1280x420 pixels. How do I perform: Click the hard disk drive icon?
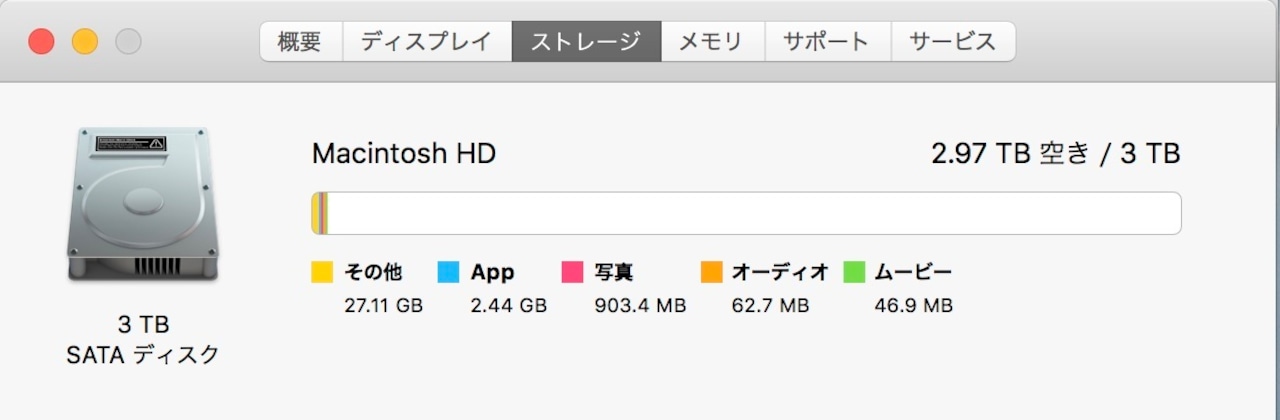pos(141,205)
